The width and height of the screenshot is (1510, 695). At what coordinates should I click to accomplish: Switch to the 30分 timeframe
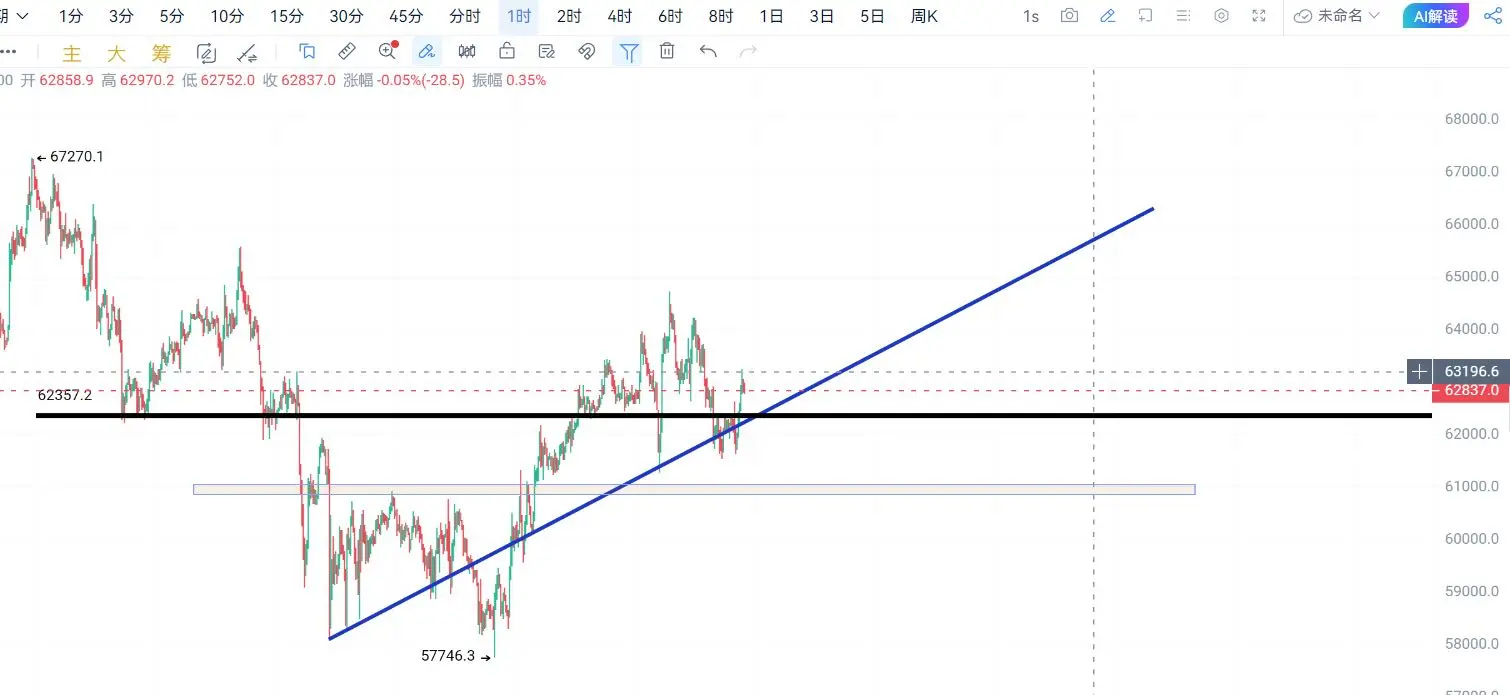347,16
